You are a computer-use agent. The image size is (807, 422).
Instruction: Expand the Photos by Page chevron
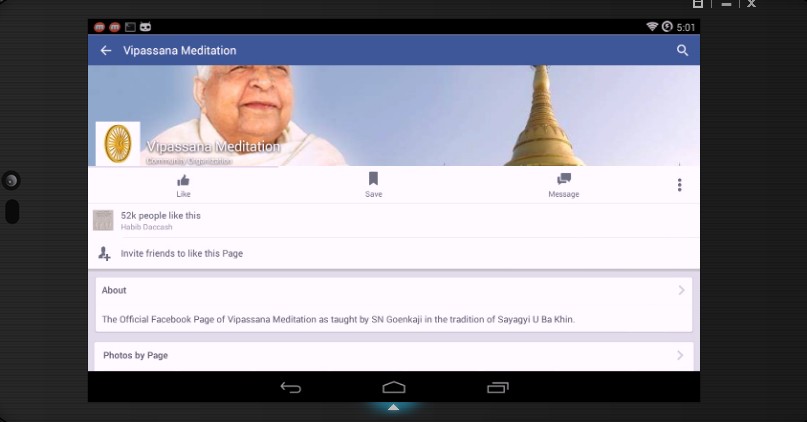680,355
